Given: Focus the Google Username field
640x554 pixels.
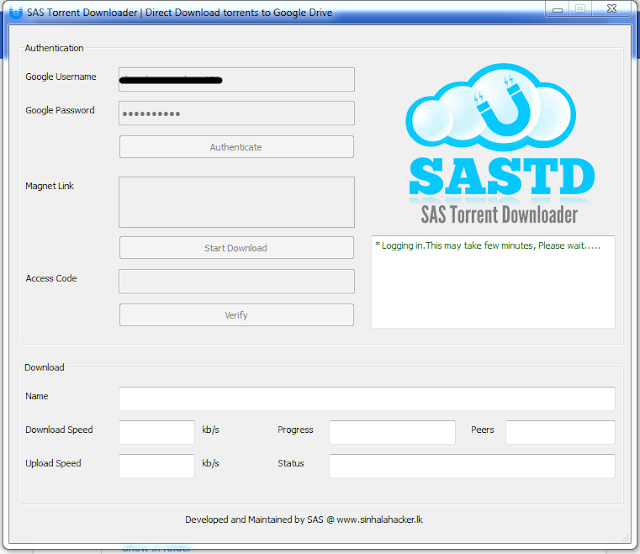Looking at the screenshot, I should tap(236, 79).
